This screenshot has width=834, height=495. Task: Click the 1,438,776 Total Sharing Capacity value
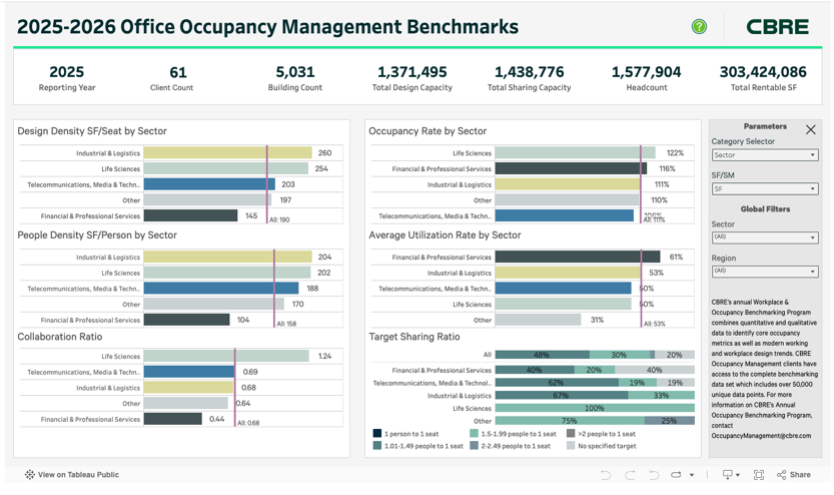[529, 72]
